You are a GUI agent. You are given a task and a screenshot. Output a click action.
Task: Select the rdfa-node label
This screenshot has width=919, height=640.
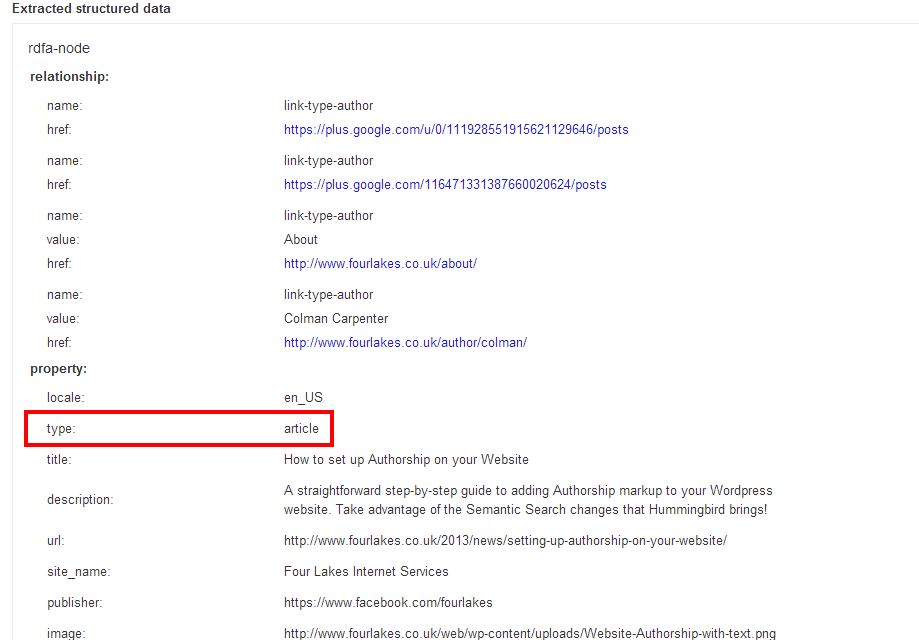point(59,48)
